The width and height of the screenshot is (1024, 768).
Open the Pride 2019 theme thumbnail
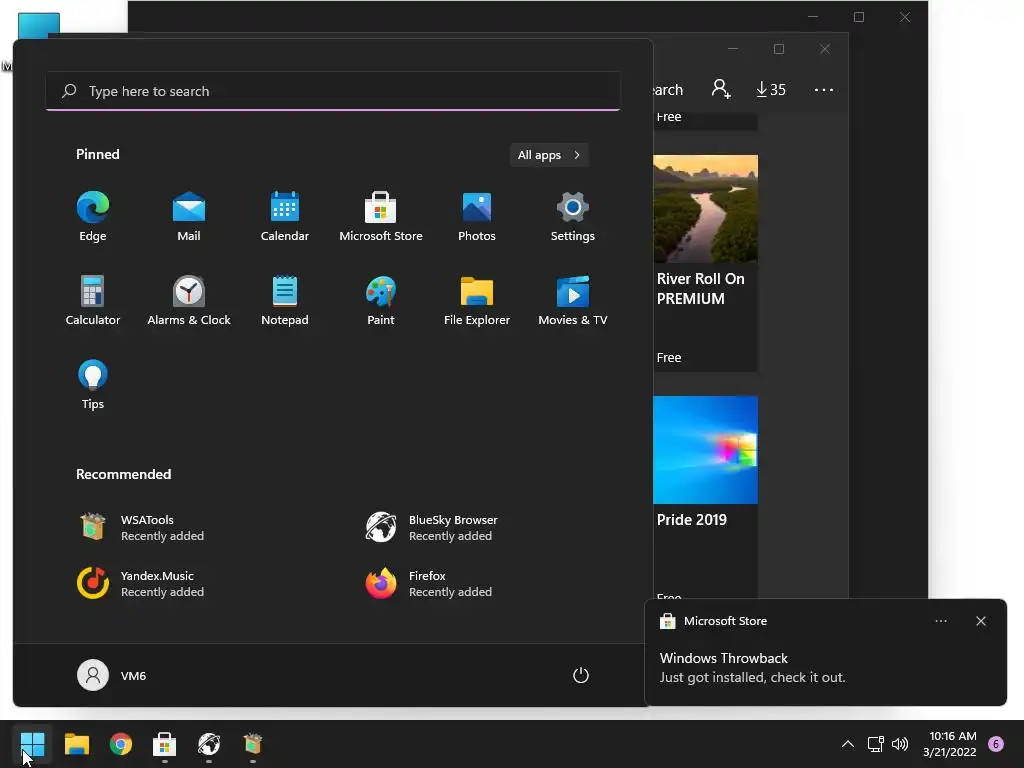click(x=706, y=450)
